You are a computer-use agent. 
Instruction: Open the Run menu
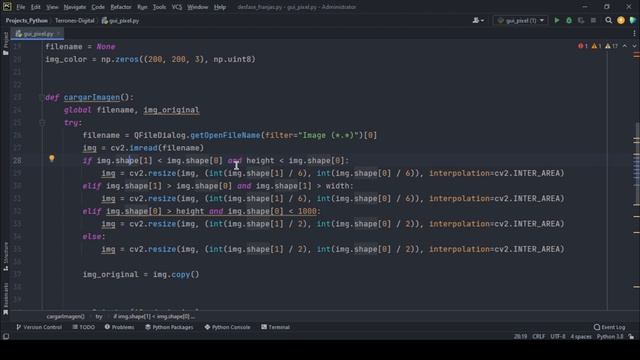point(142,7)
